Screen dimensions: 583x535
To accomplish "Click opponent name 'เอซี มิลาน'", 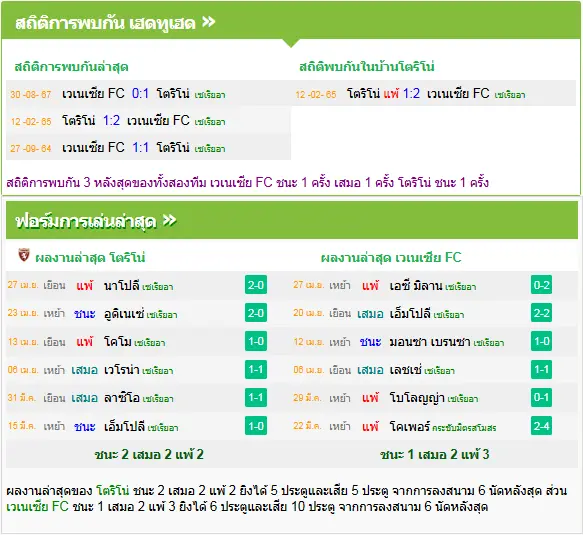I will pos(416,286).
